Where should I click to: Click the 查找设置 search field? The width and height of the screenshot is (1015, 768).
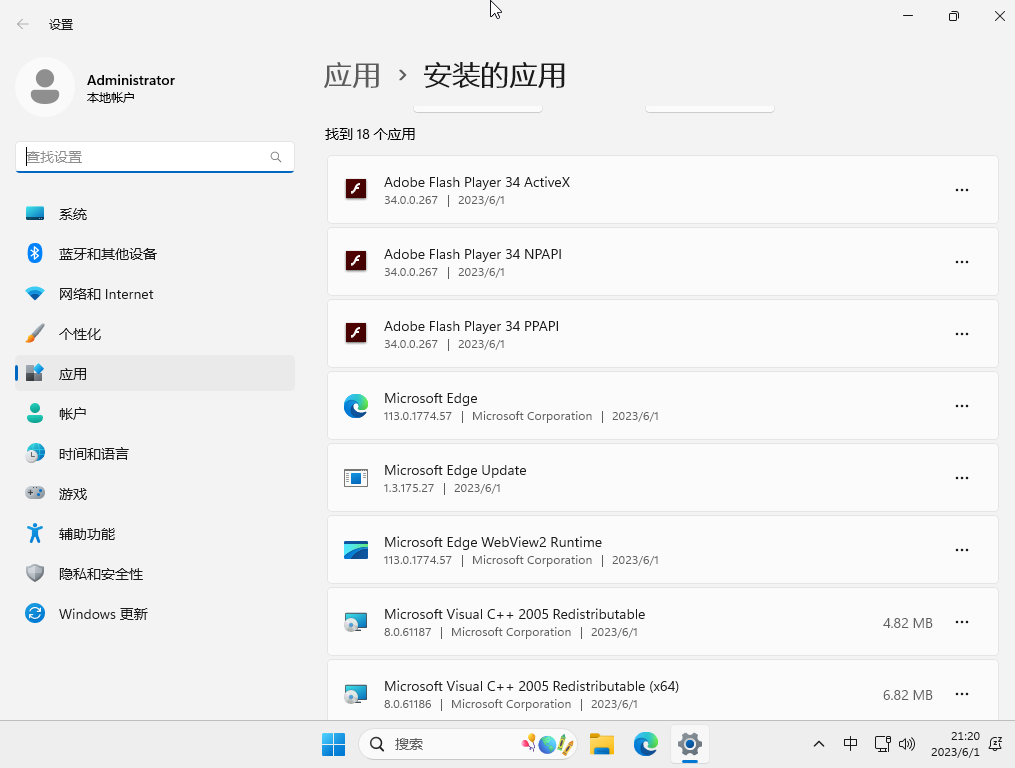coord(155,157)
